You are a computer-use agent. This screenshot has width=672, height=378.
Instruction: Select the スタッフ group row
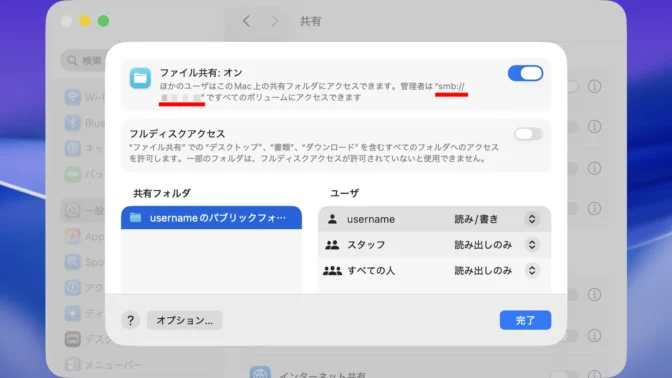434,245
